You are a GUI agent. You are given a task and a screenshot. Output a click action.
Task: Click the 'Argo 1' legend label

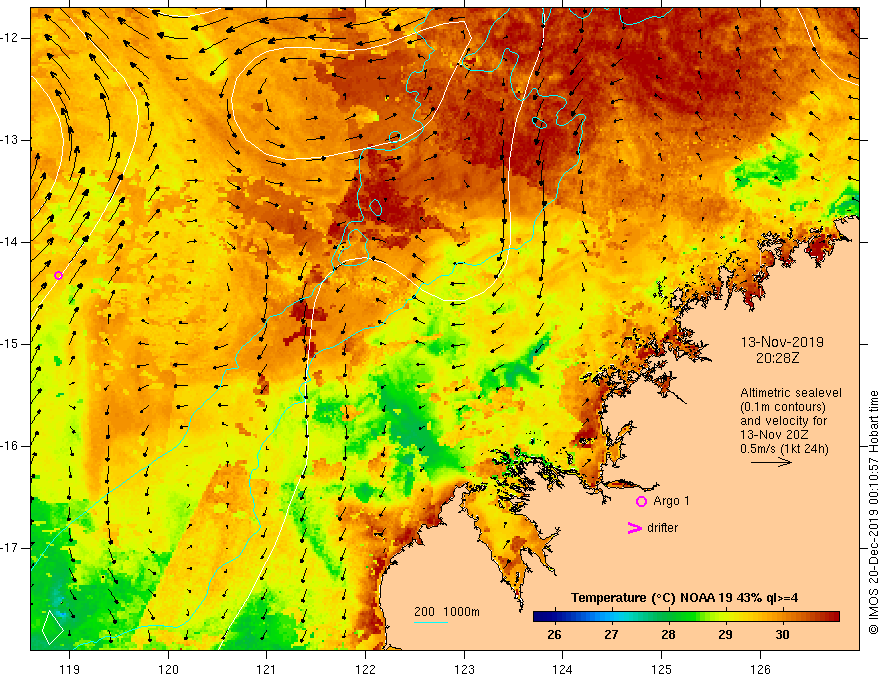[x=671, y=501]
